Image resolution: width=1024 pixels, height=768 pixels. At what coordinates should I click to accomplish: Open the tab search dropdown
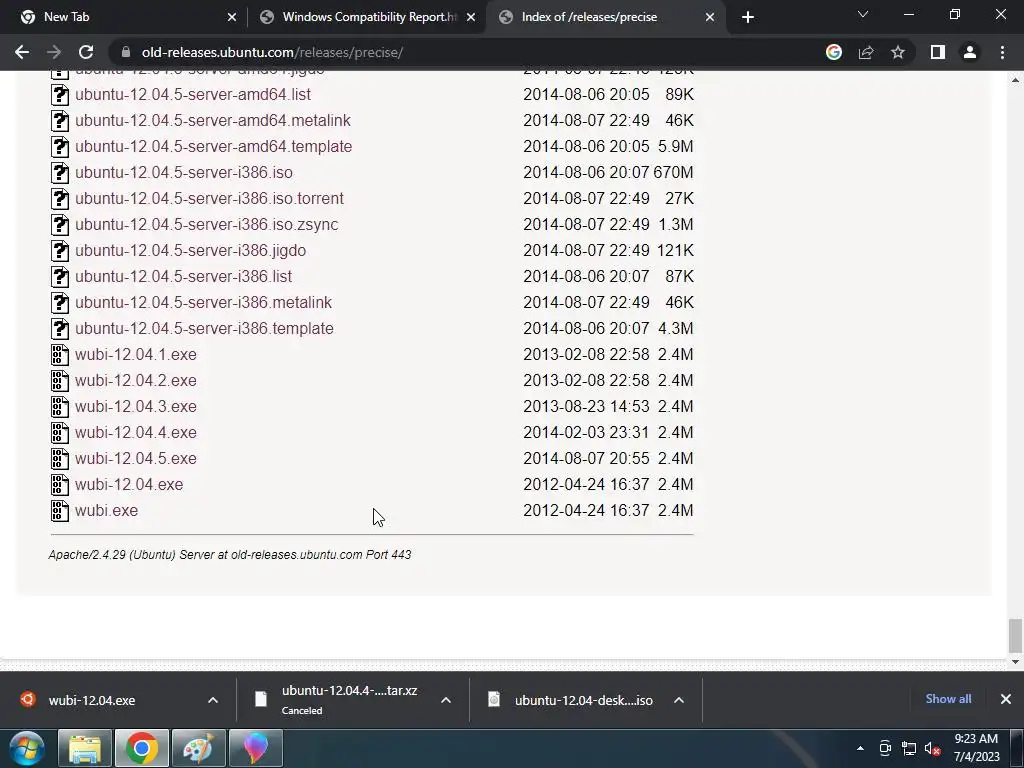(x=863, y=14)
